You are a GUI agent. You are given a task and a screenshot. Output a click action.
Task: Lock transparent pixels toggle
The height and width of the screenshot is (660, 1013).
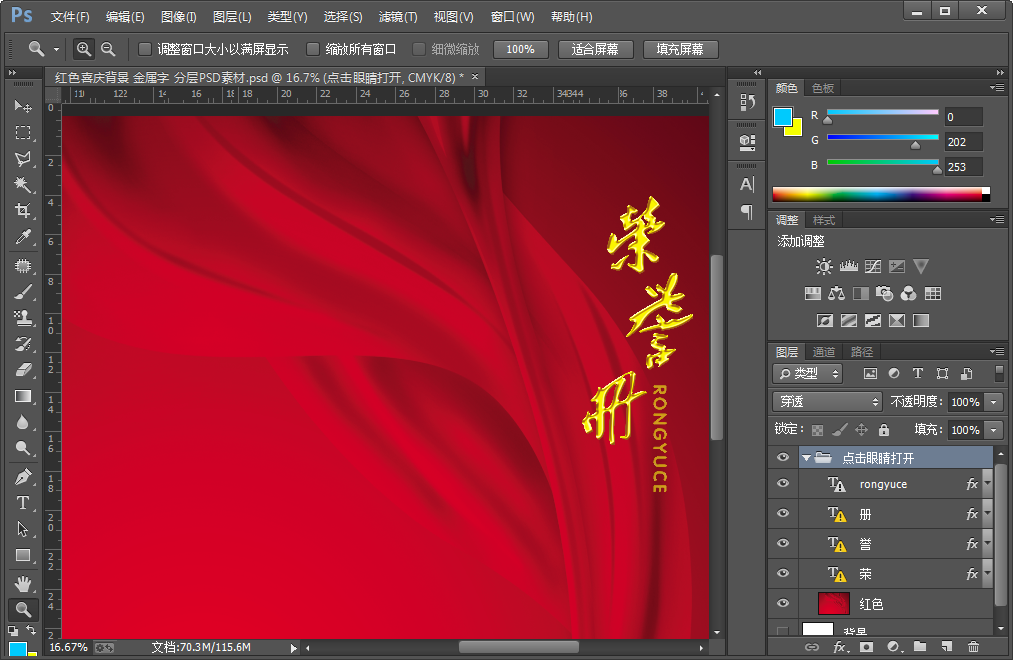tap(817, 429)
